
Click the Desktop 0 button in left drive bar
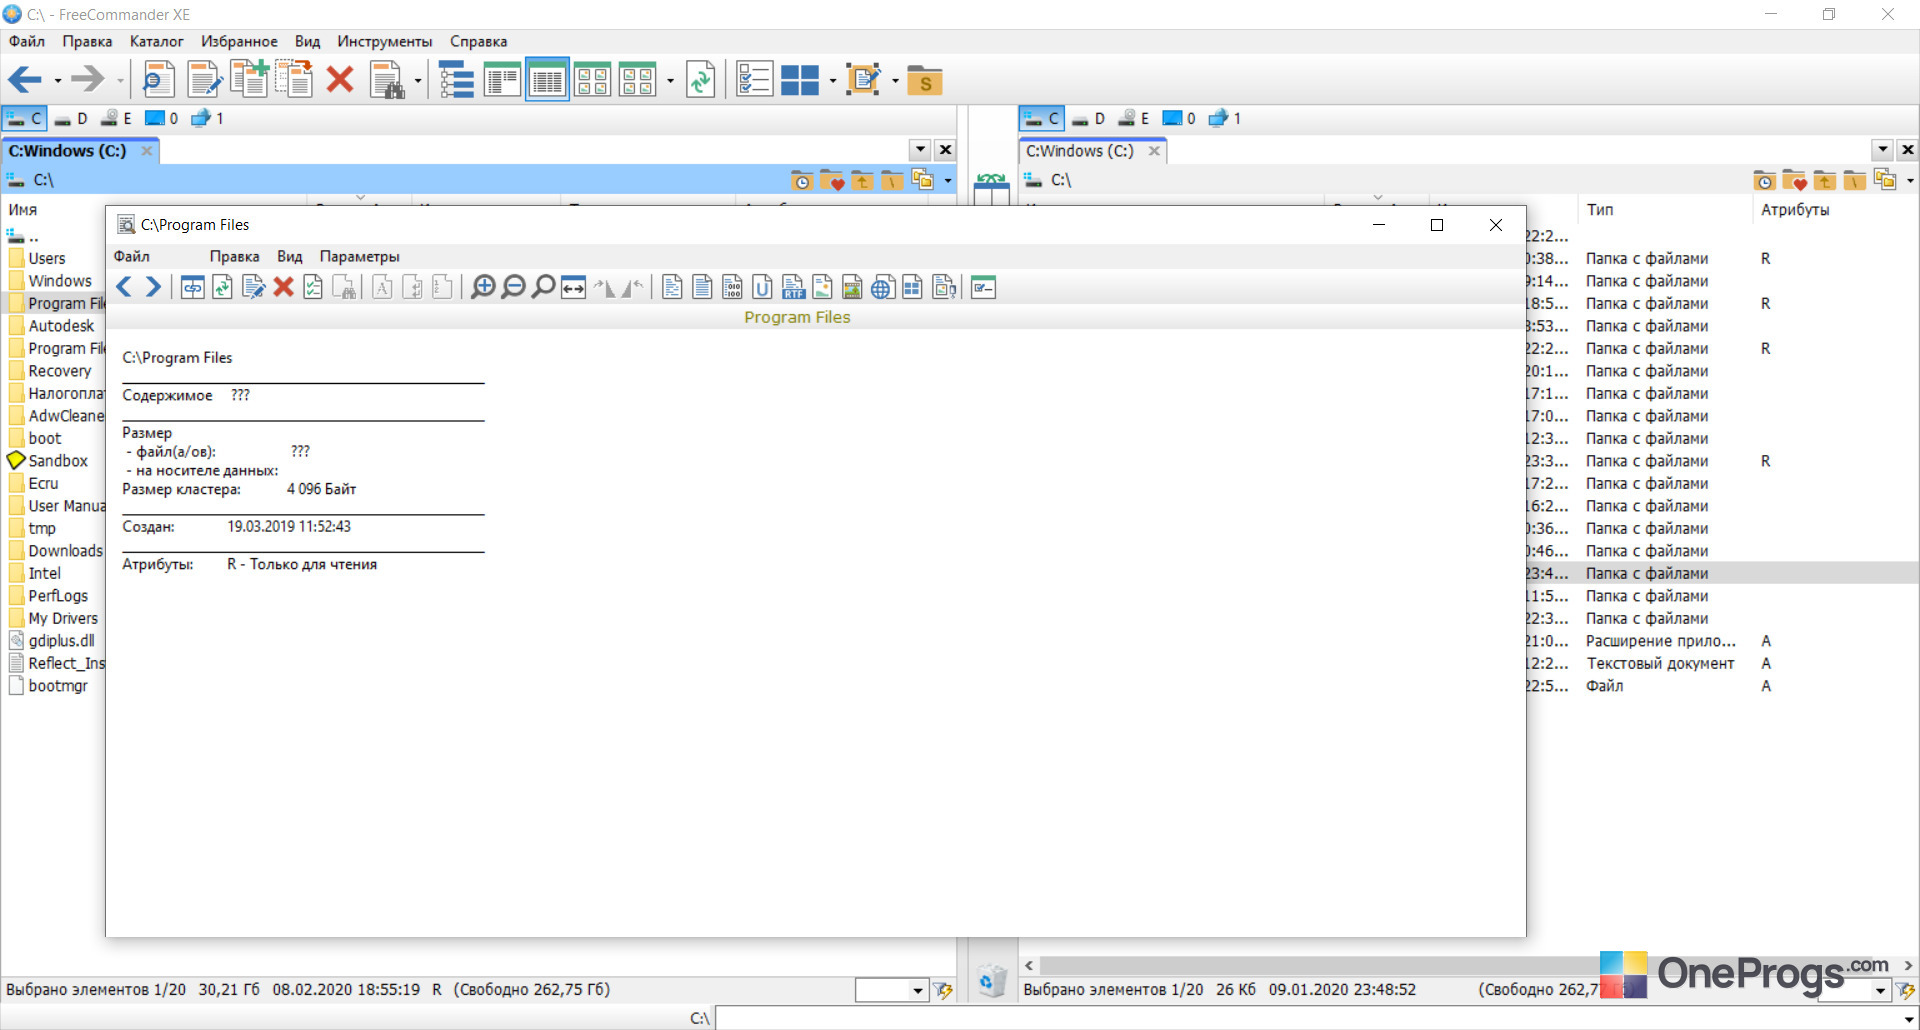point(162,119)
